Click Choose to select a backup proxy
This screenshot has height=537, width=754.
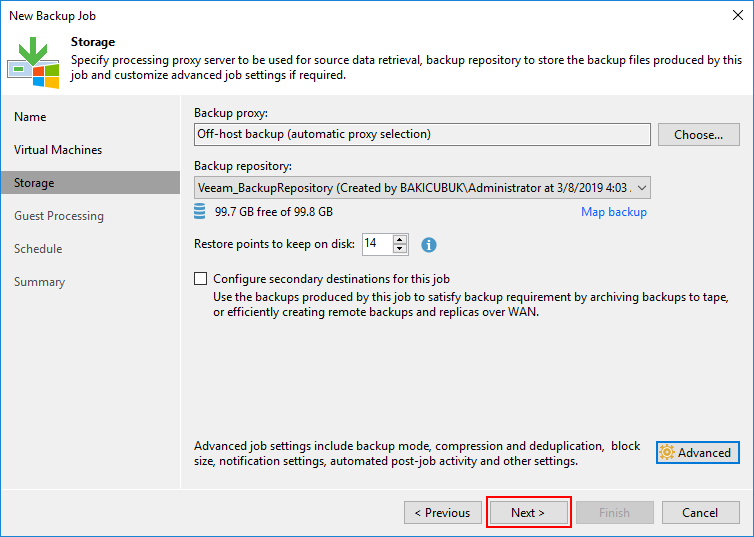click(699, 135)
